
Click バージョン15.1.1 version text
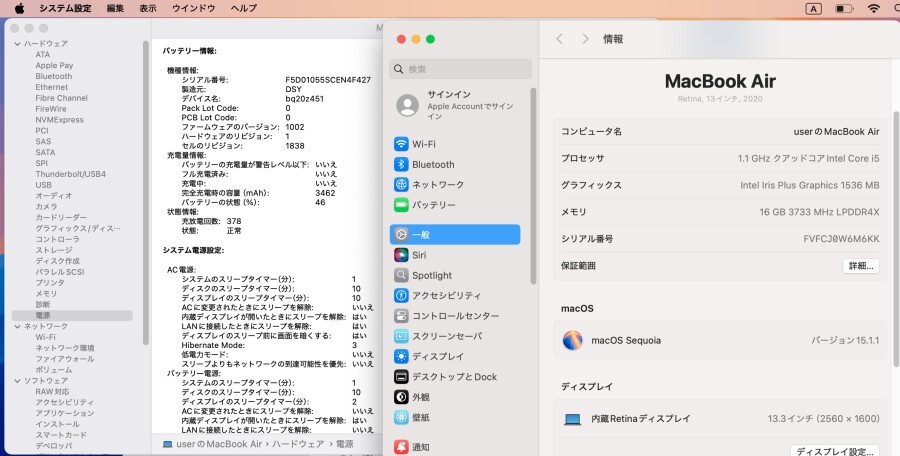tap(845, 340)
